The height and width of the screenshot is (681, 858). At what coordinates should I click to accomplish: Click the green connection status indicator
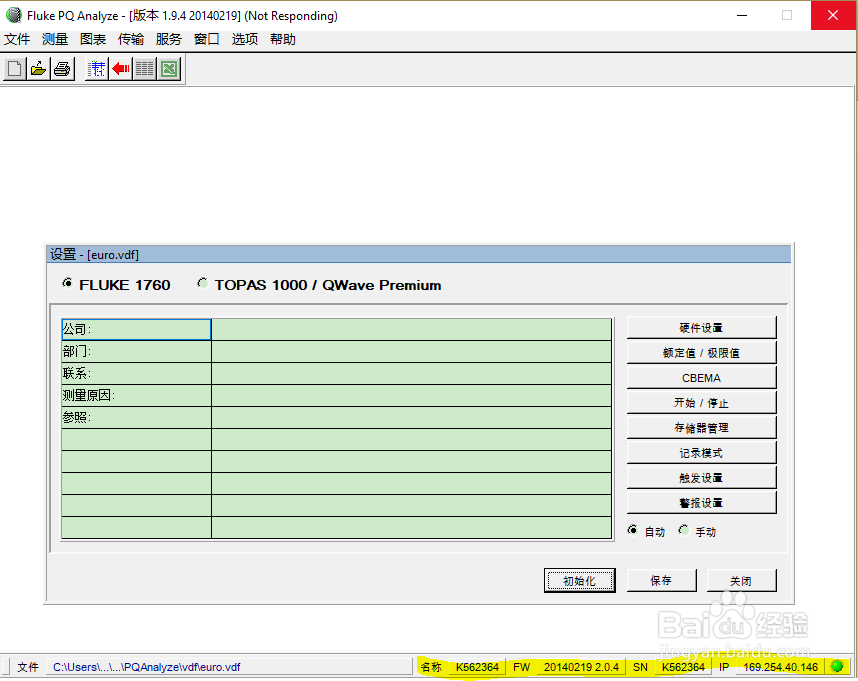tap(837, 666)
